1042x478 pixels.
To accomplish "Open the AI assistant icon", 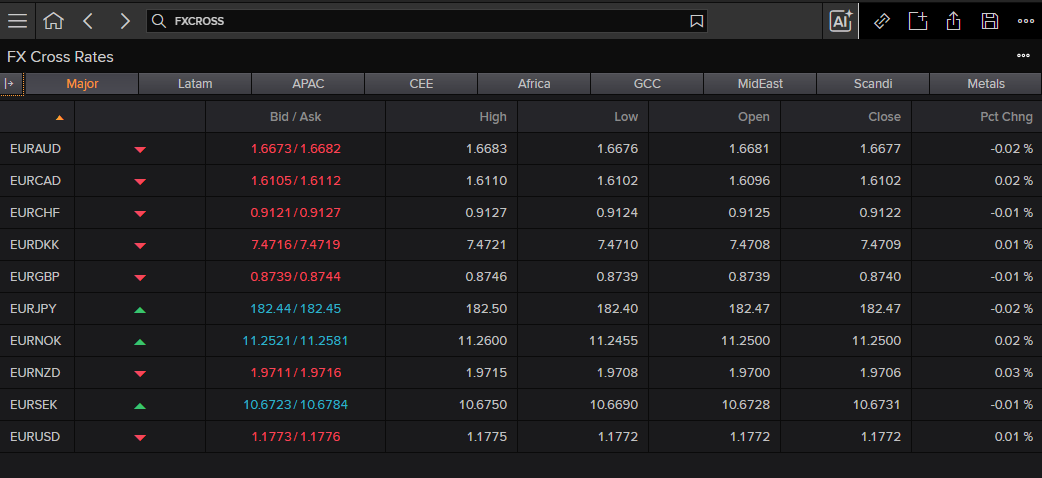I will point(841,21).
